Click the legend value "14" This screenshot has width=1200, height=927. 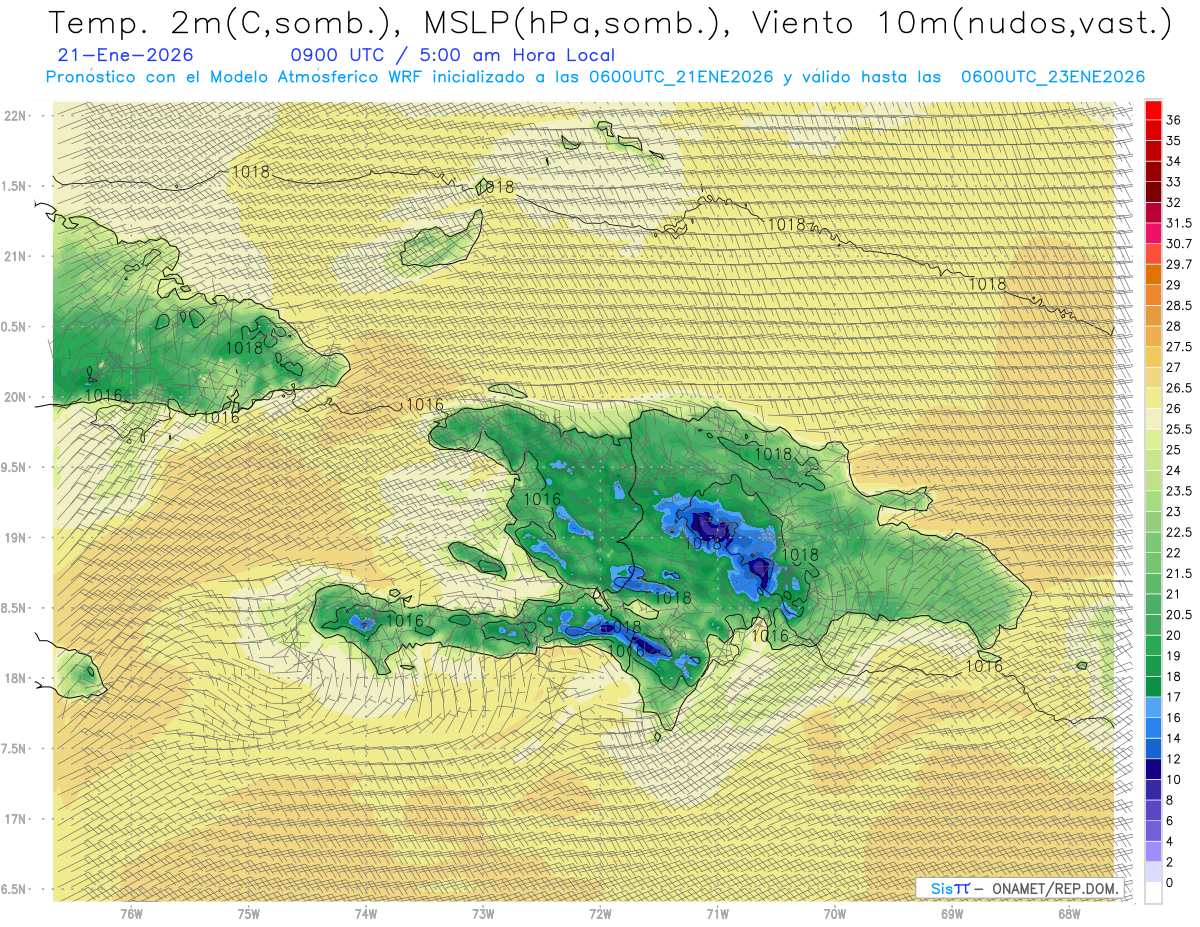(1174, 738)
